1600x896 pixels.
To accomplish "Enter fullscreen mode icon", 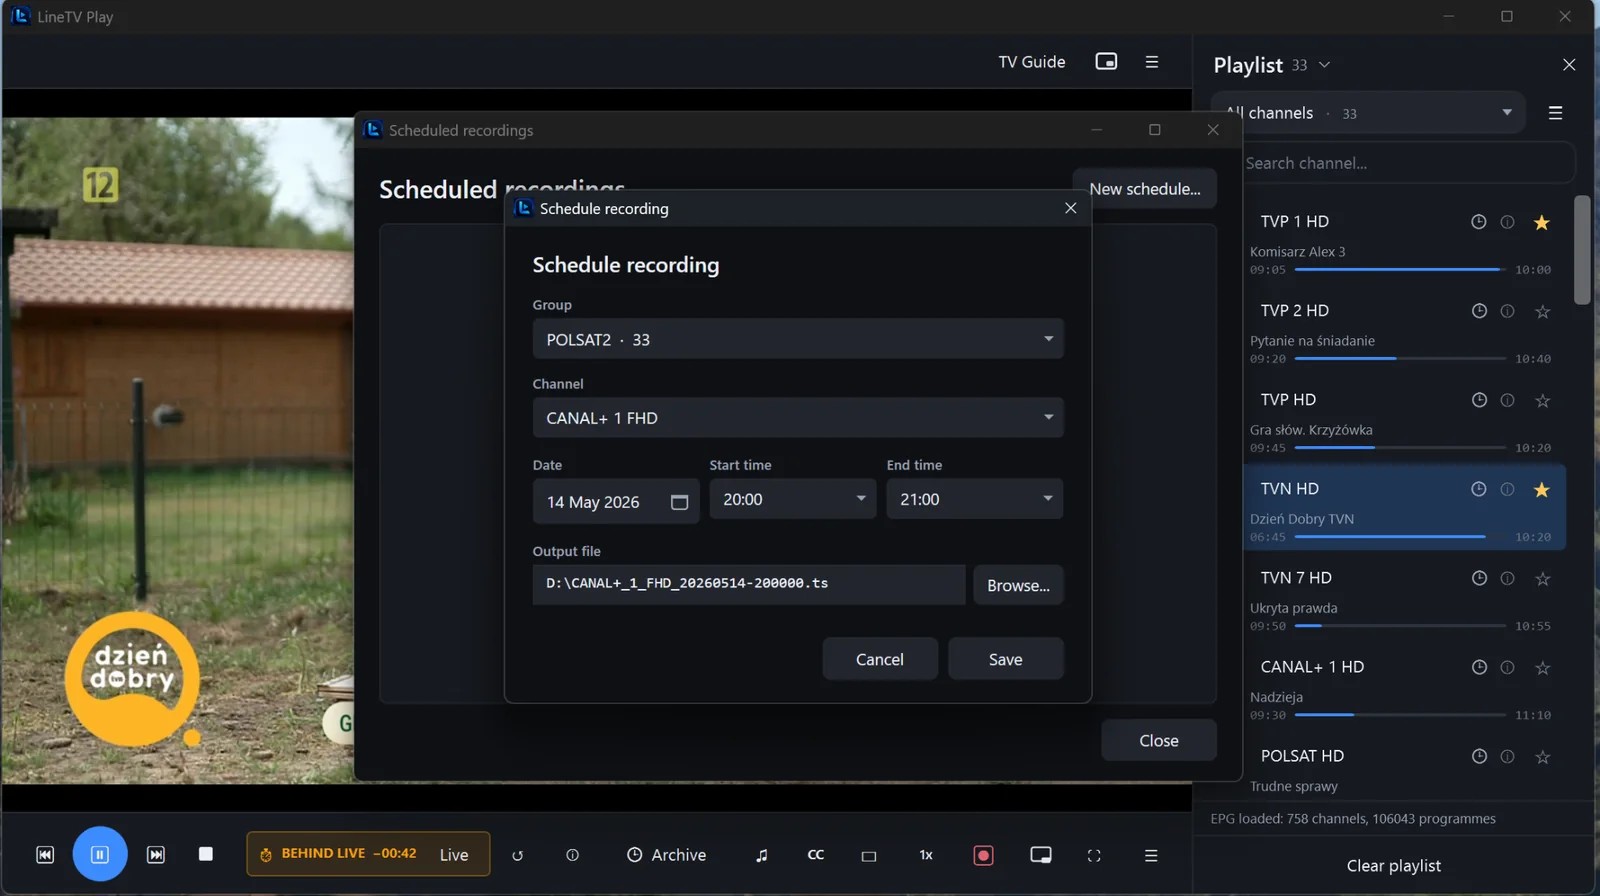I will [x=1094, y=855].
